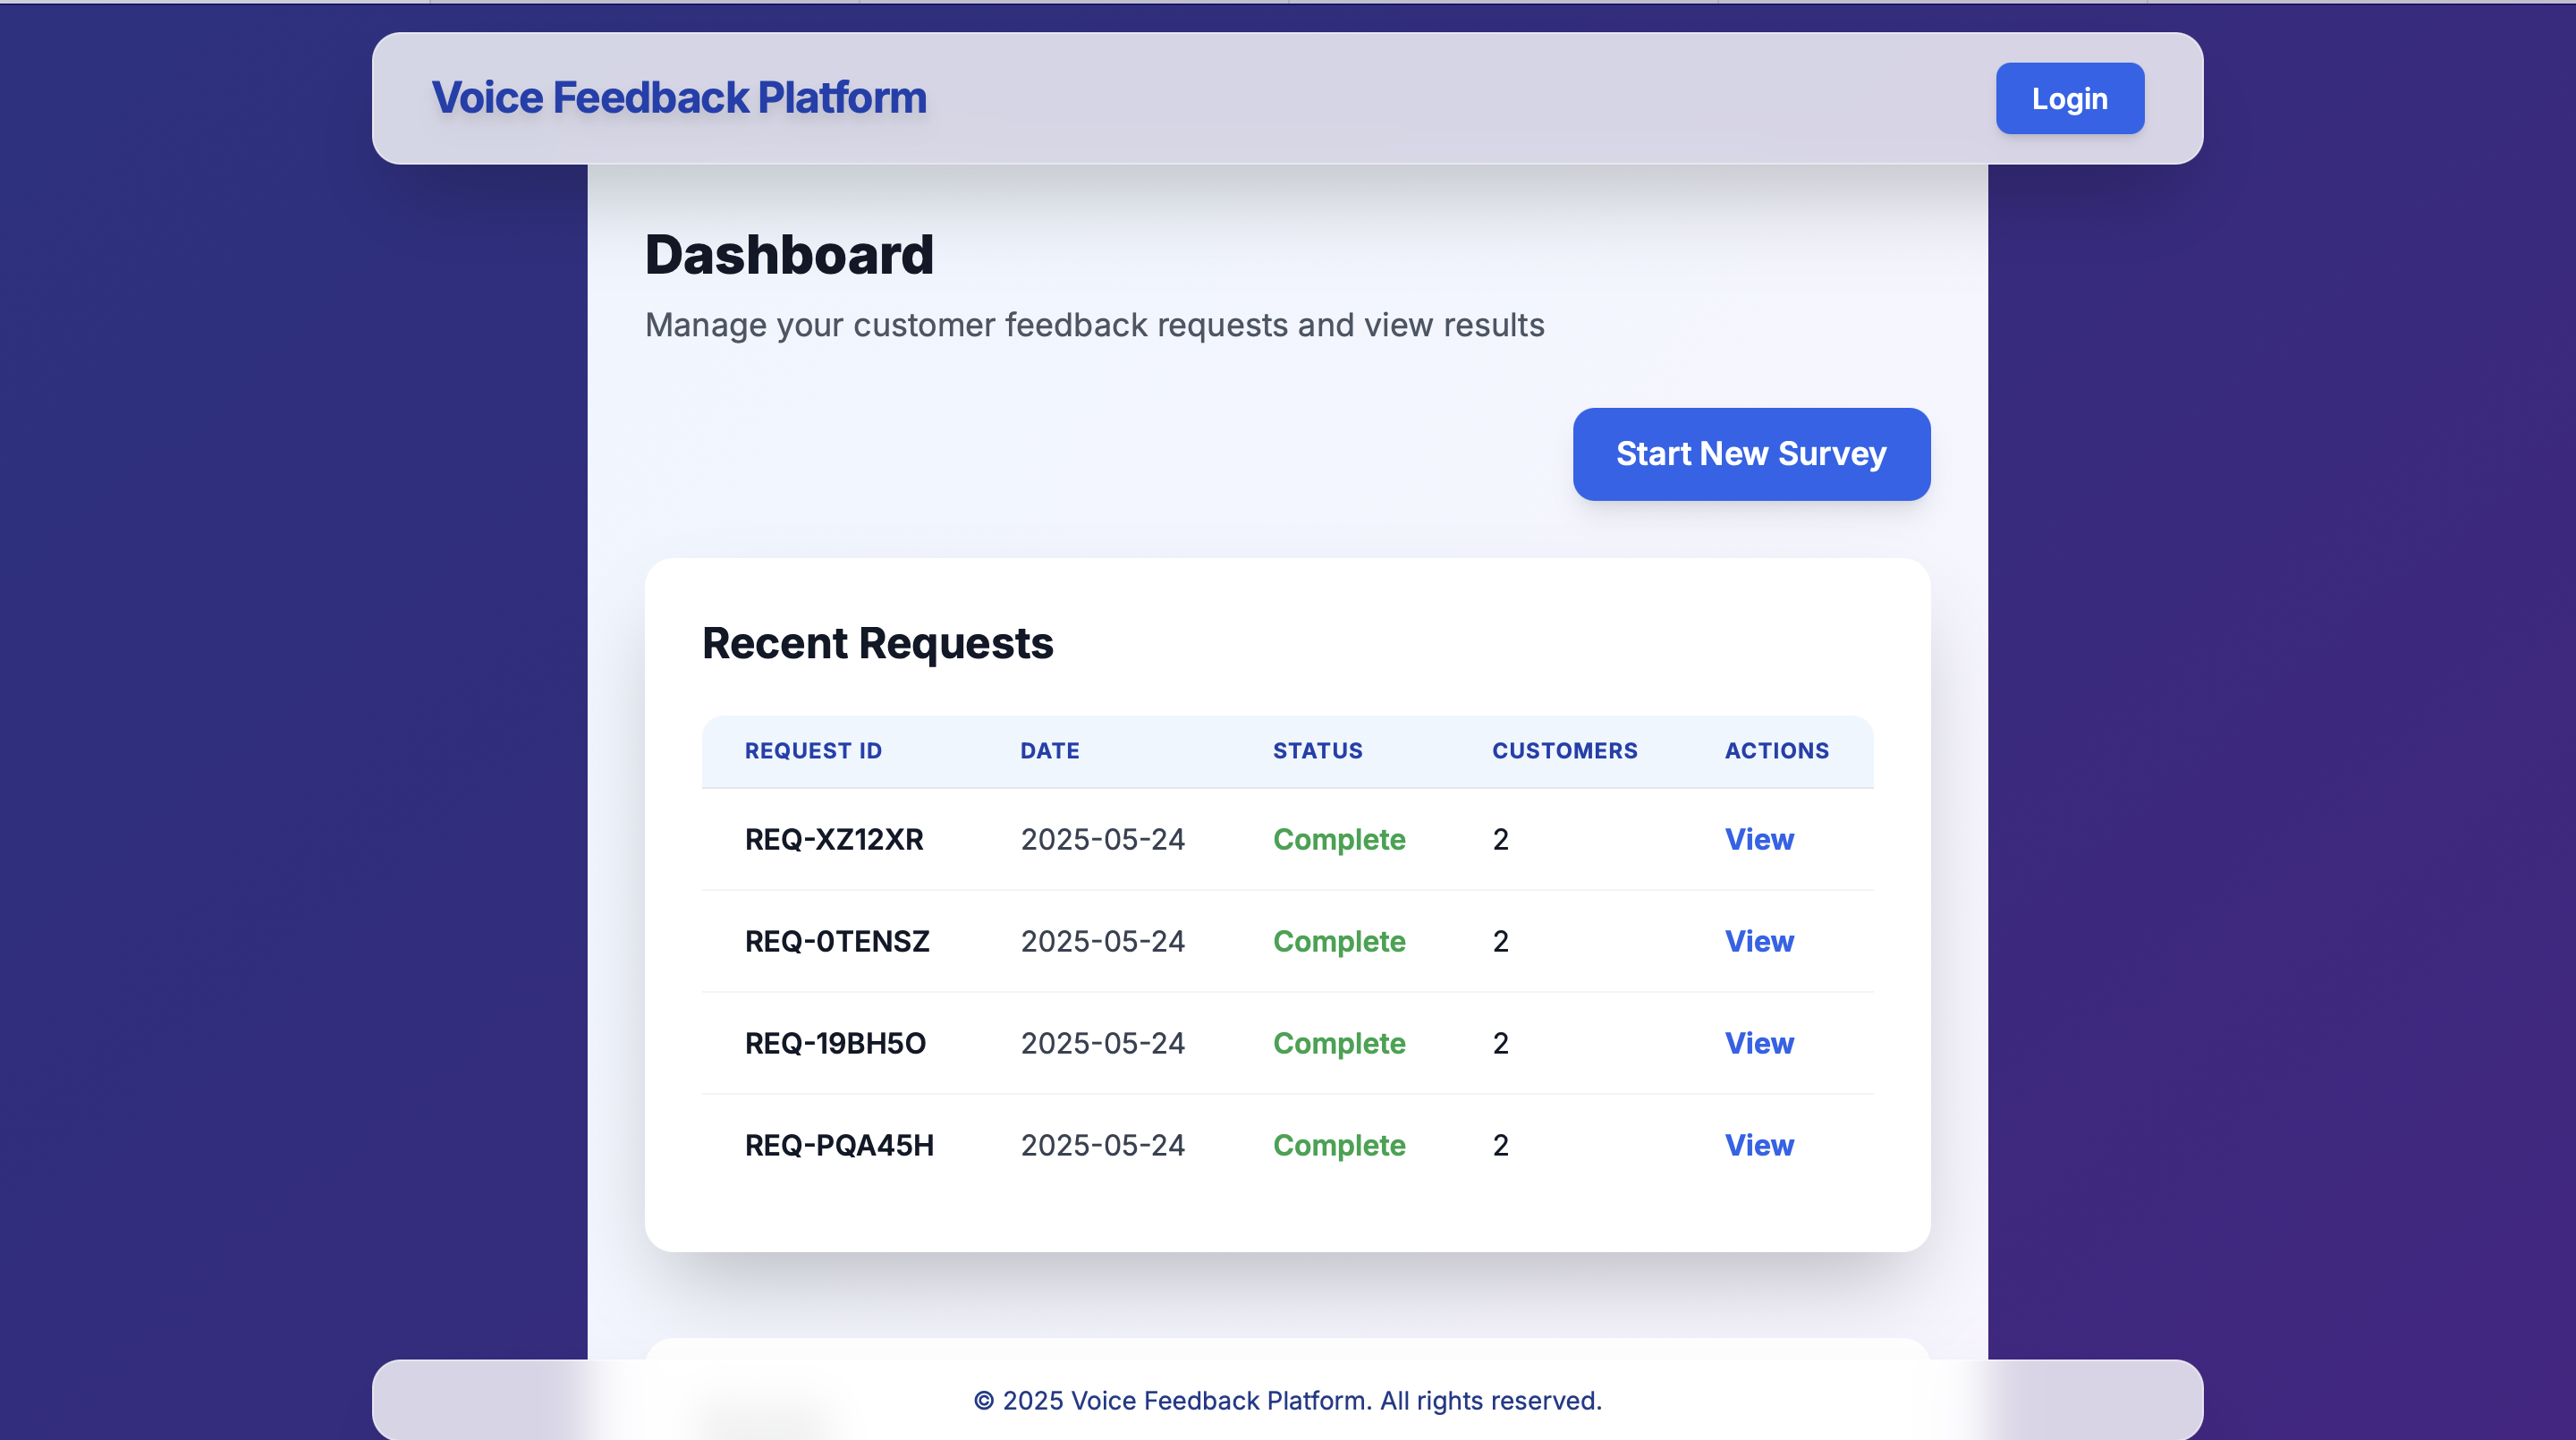
Task: Click the Dashboard page title
Action: point(789,254)
